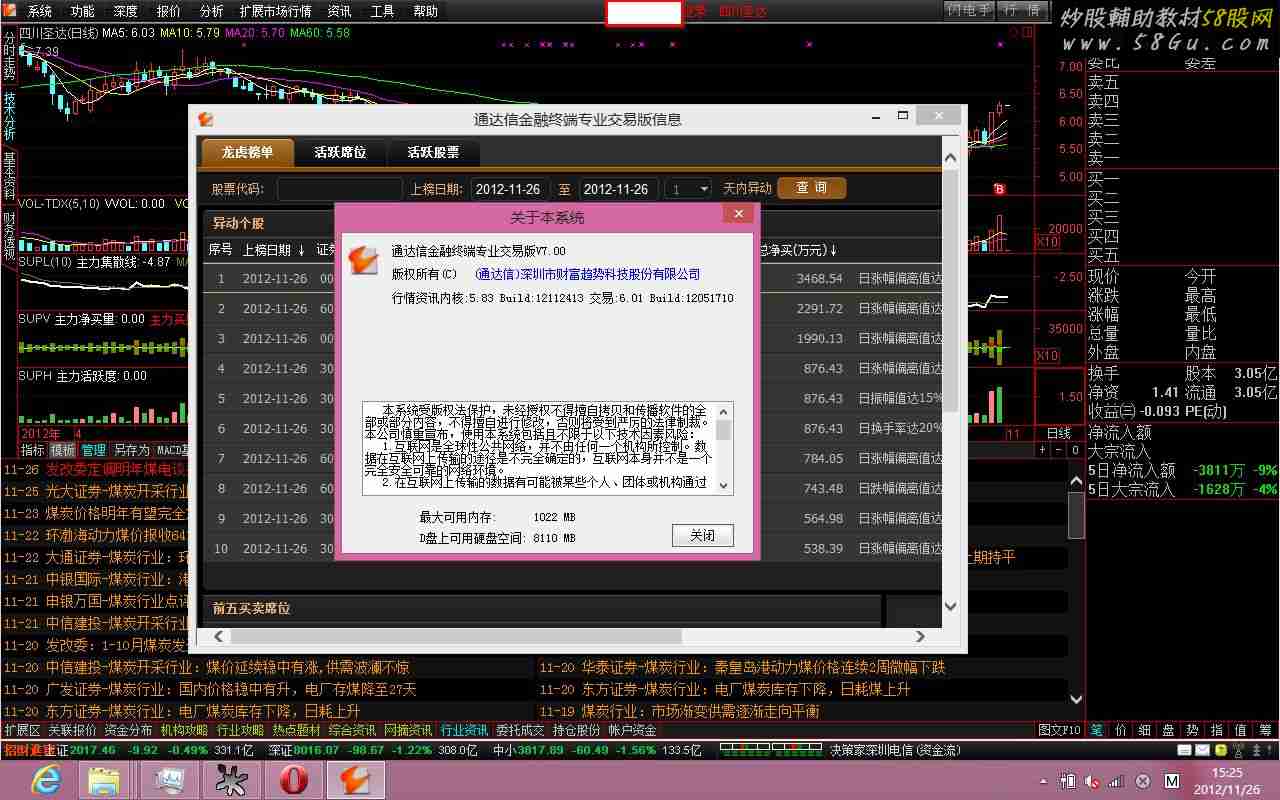Open the star-shaped taskbar app icon
This screenshot has height=800, width=1280.
[x=232, y=779]
